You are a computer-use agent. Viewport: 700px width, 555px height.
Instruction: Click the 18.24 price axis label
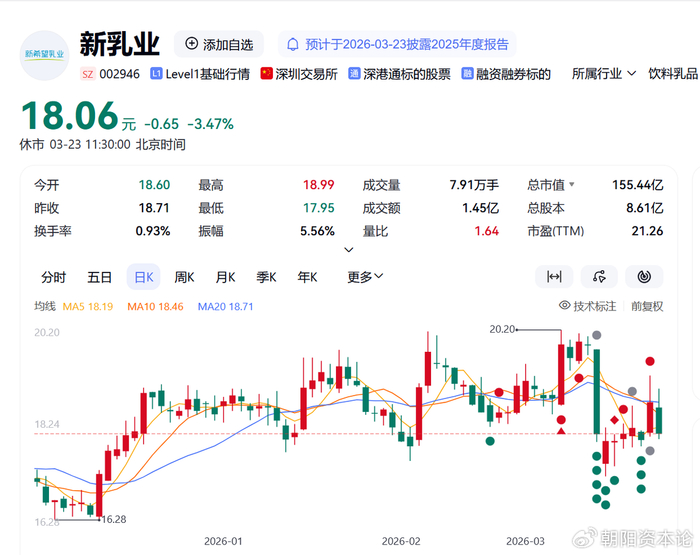pyautogui.click(x=47, y=424)
